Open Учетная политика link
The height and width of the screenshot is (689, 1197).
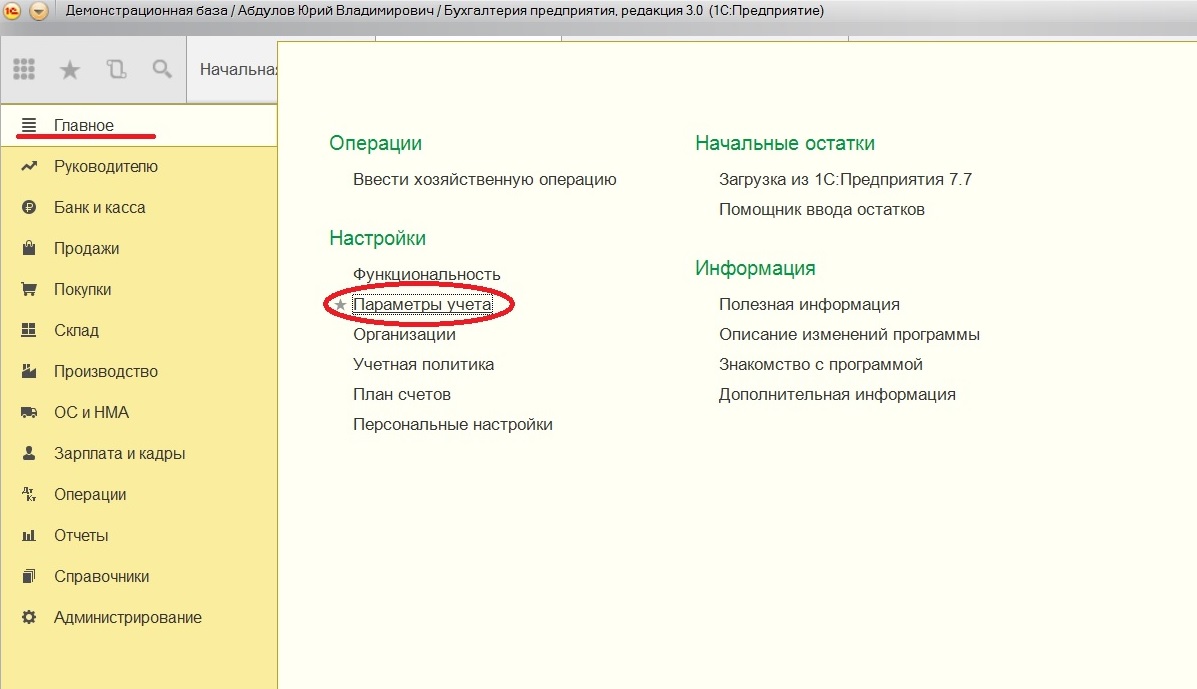click(424, 364)
